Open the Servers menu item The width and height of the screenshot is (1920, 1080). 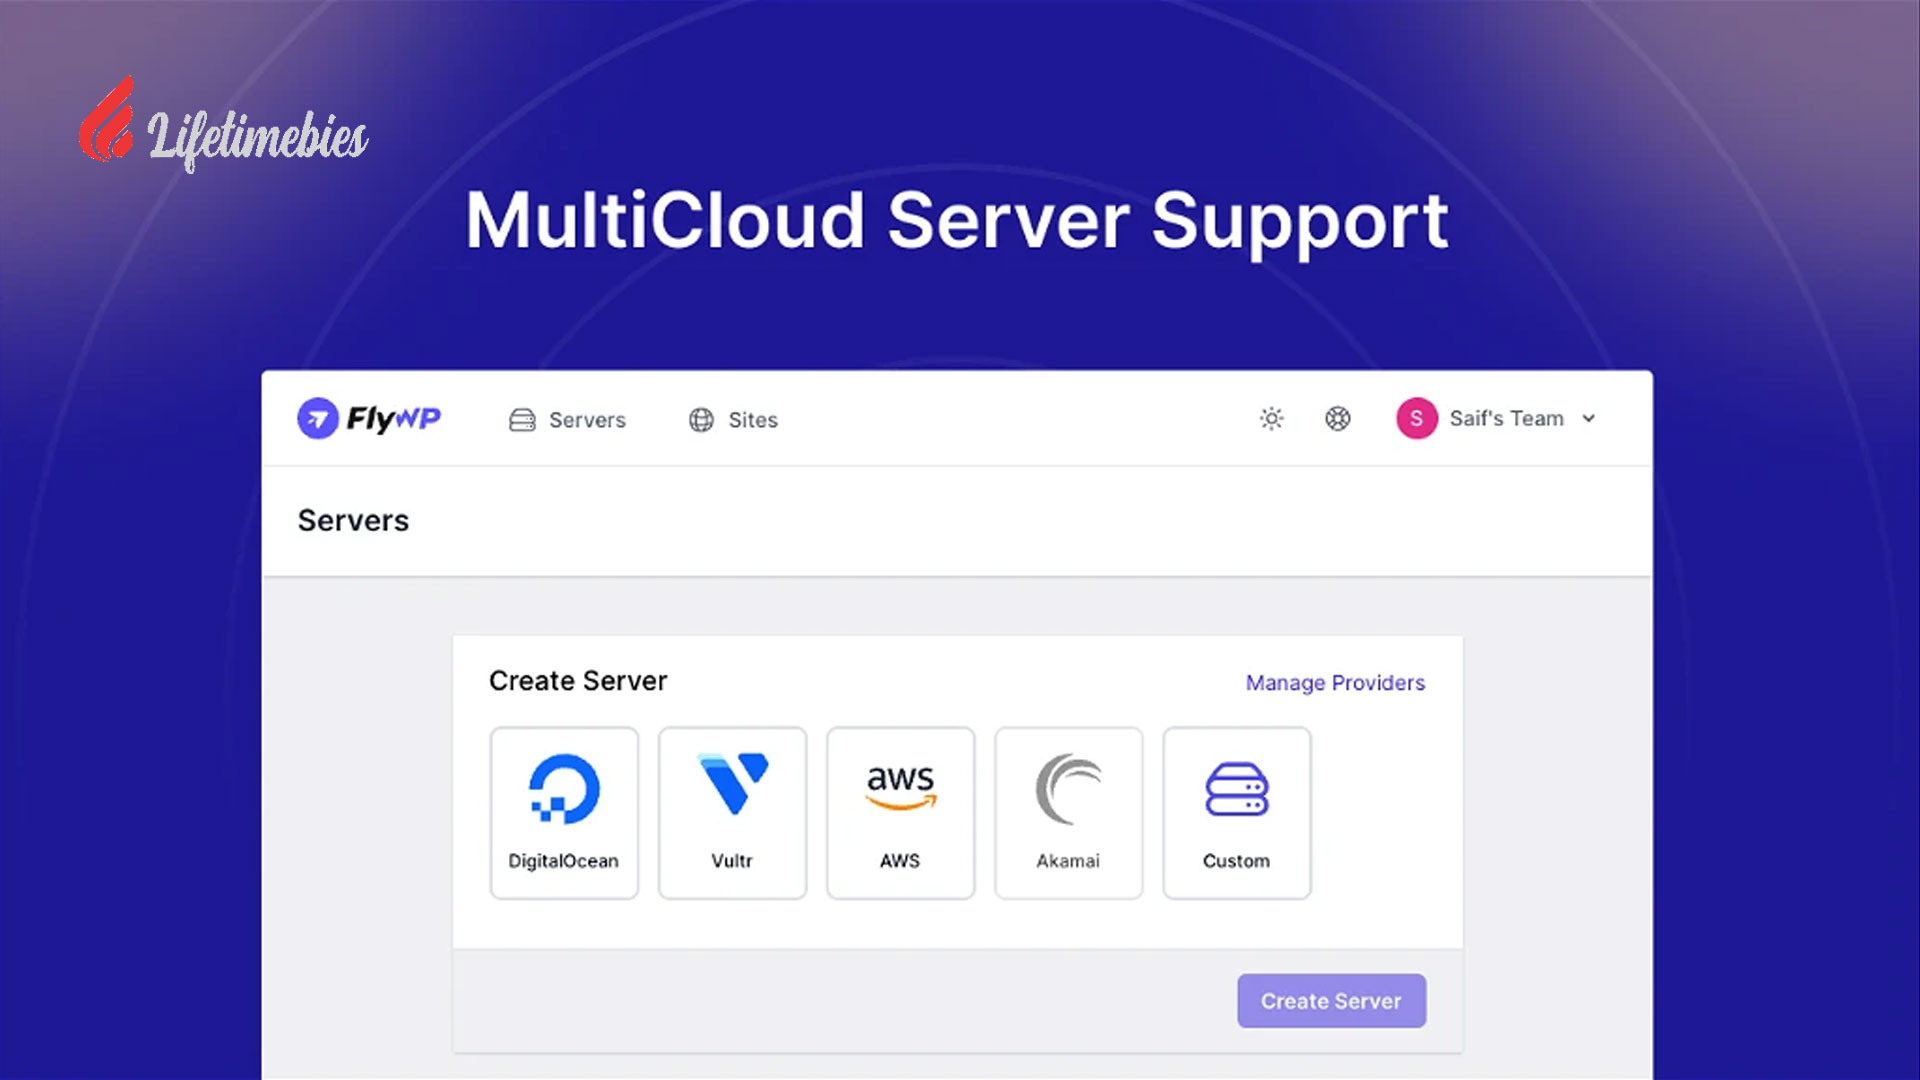click(567, 420)
